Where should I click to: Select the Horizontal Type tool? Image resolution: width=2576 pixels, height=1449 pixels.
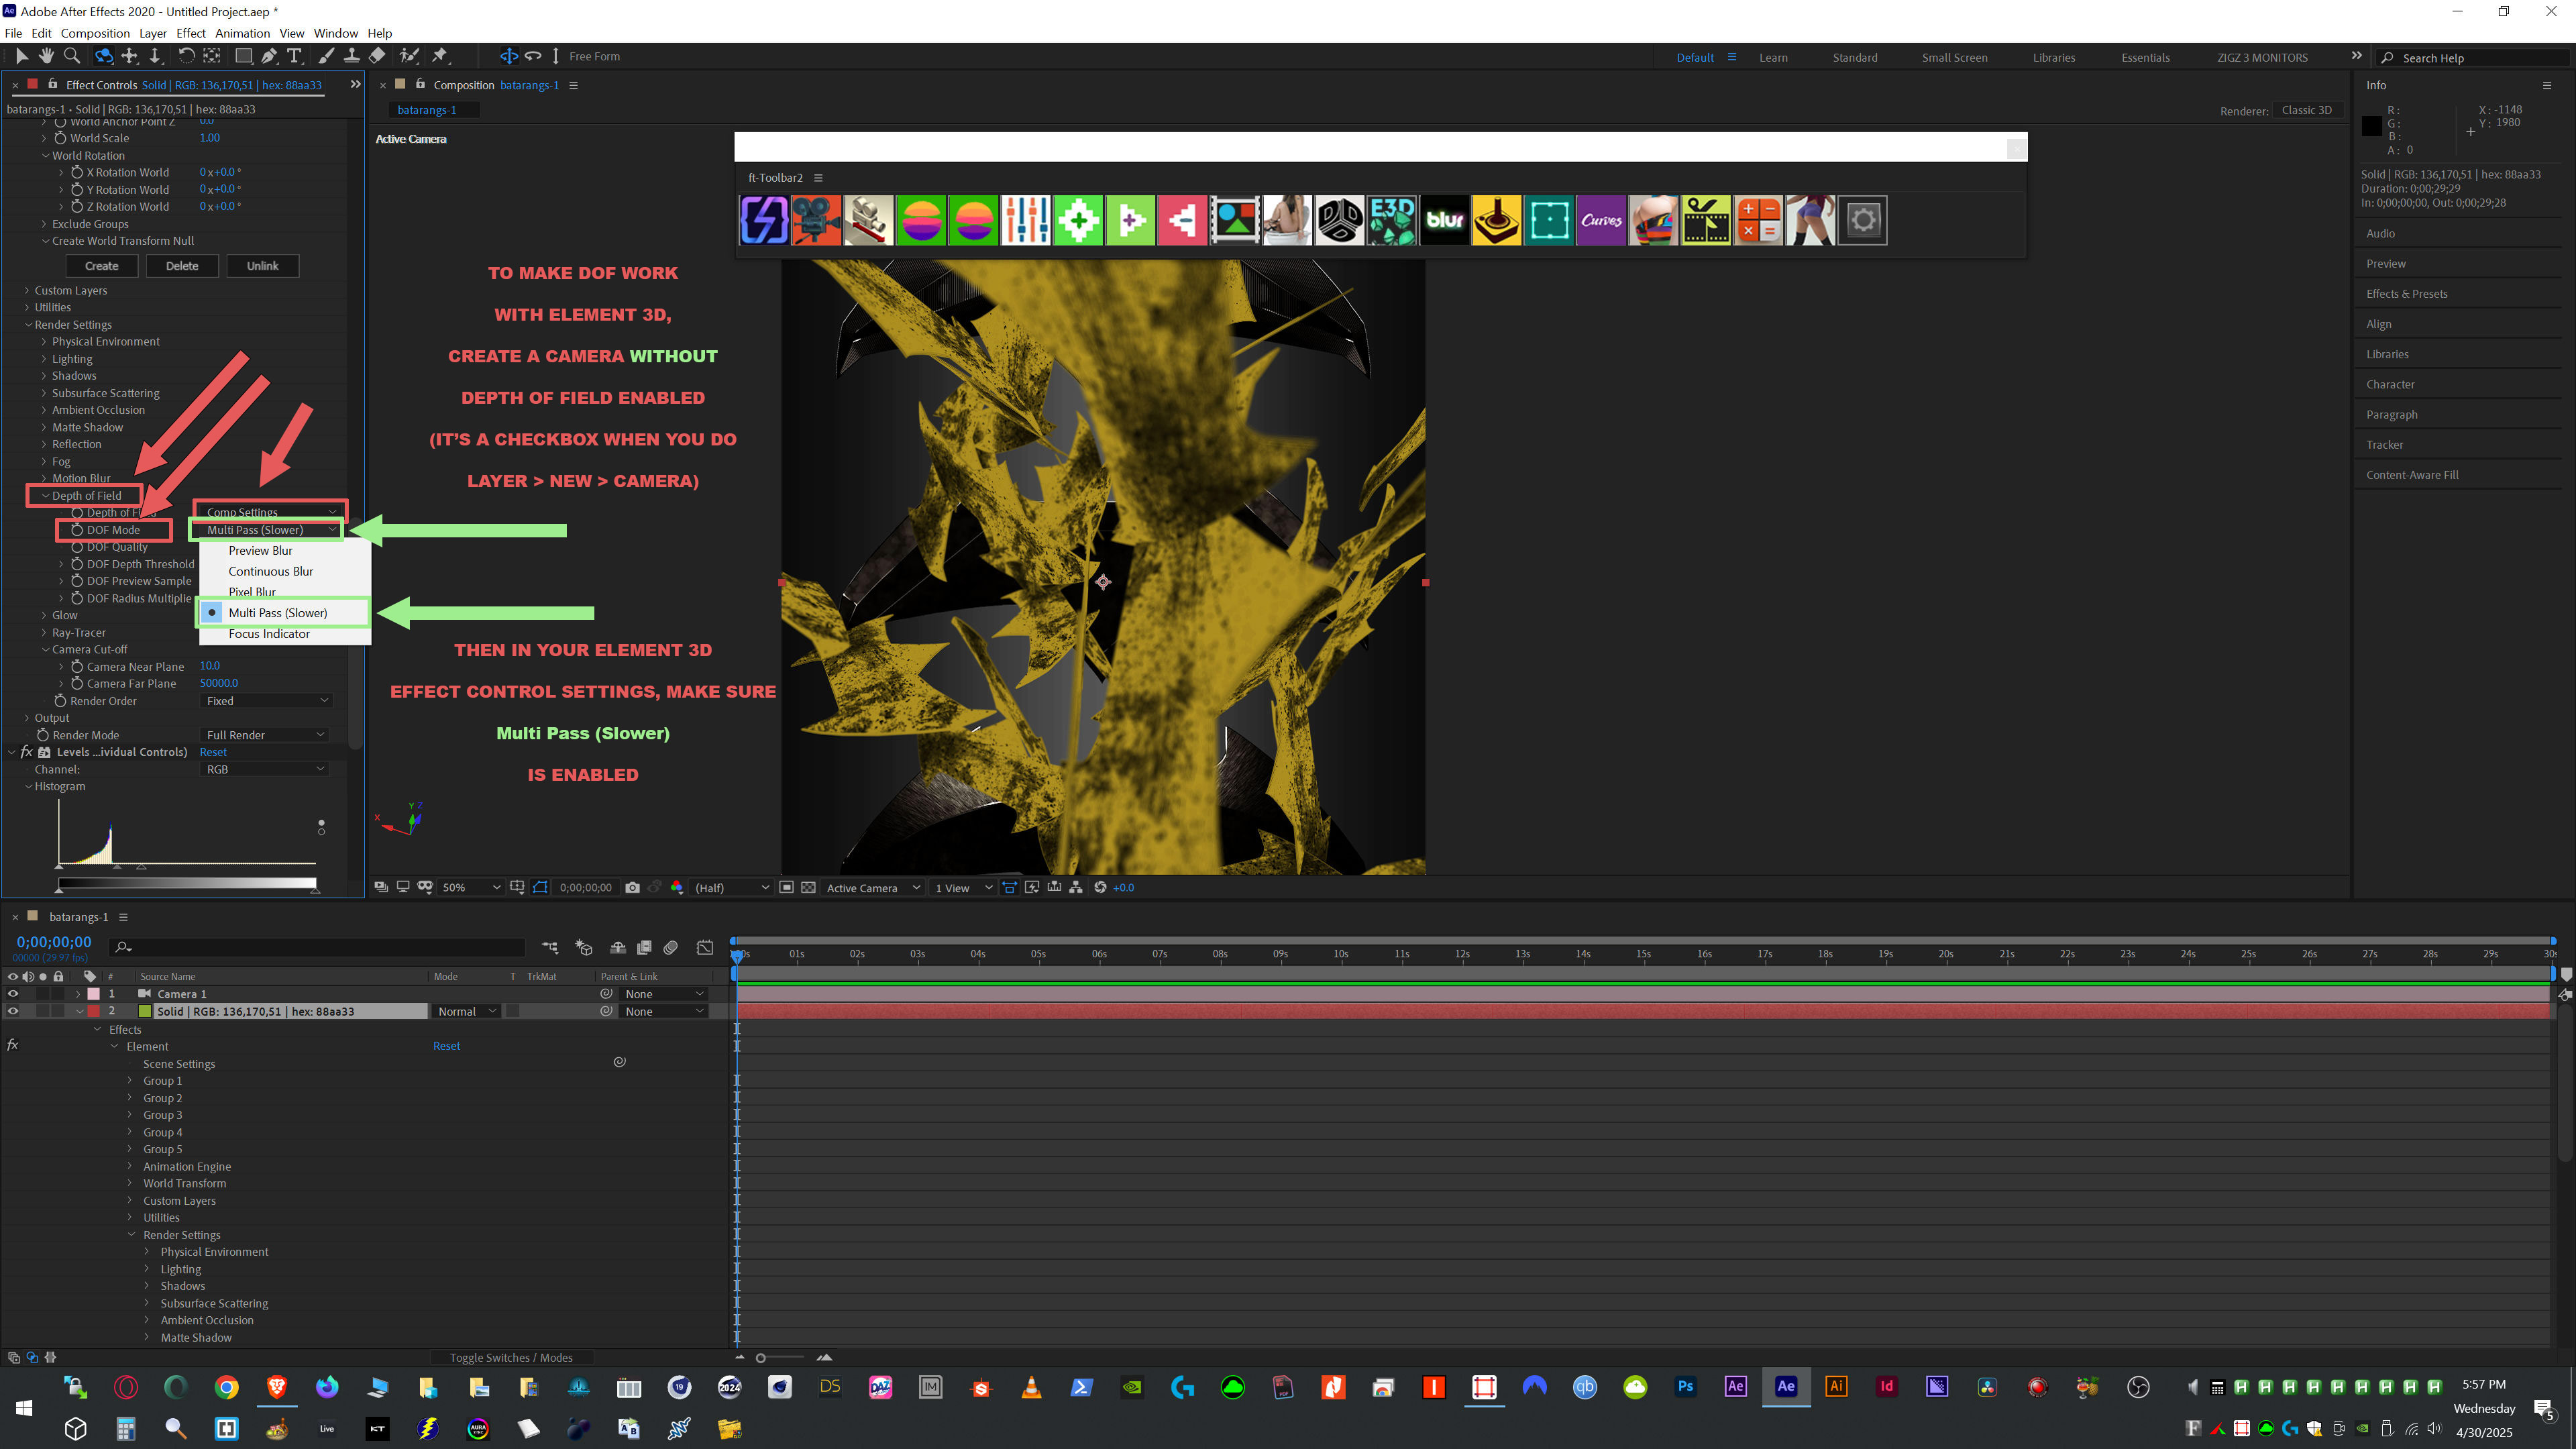coord(294,56)
